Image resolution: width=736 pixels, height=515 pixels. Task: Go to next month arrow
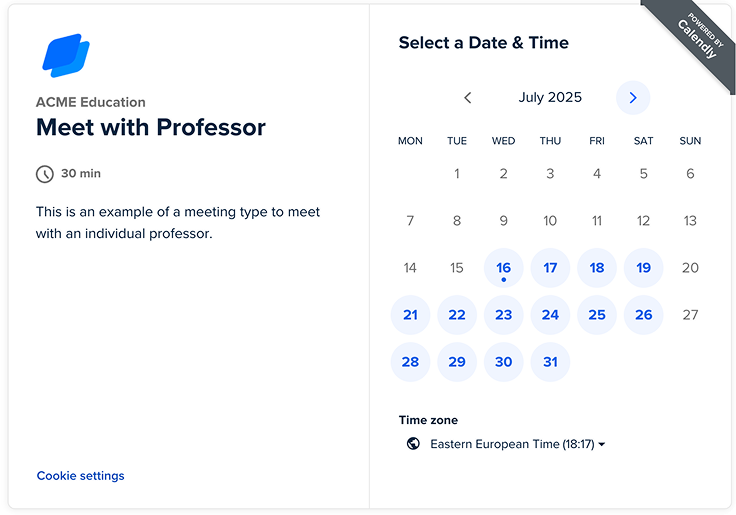(x=632, y=98)
